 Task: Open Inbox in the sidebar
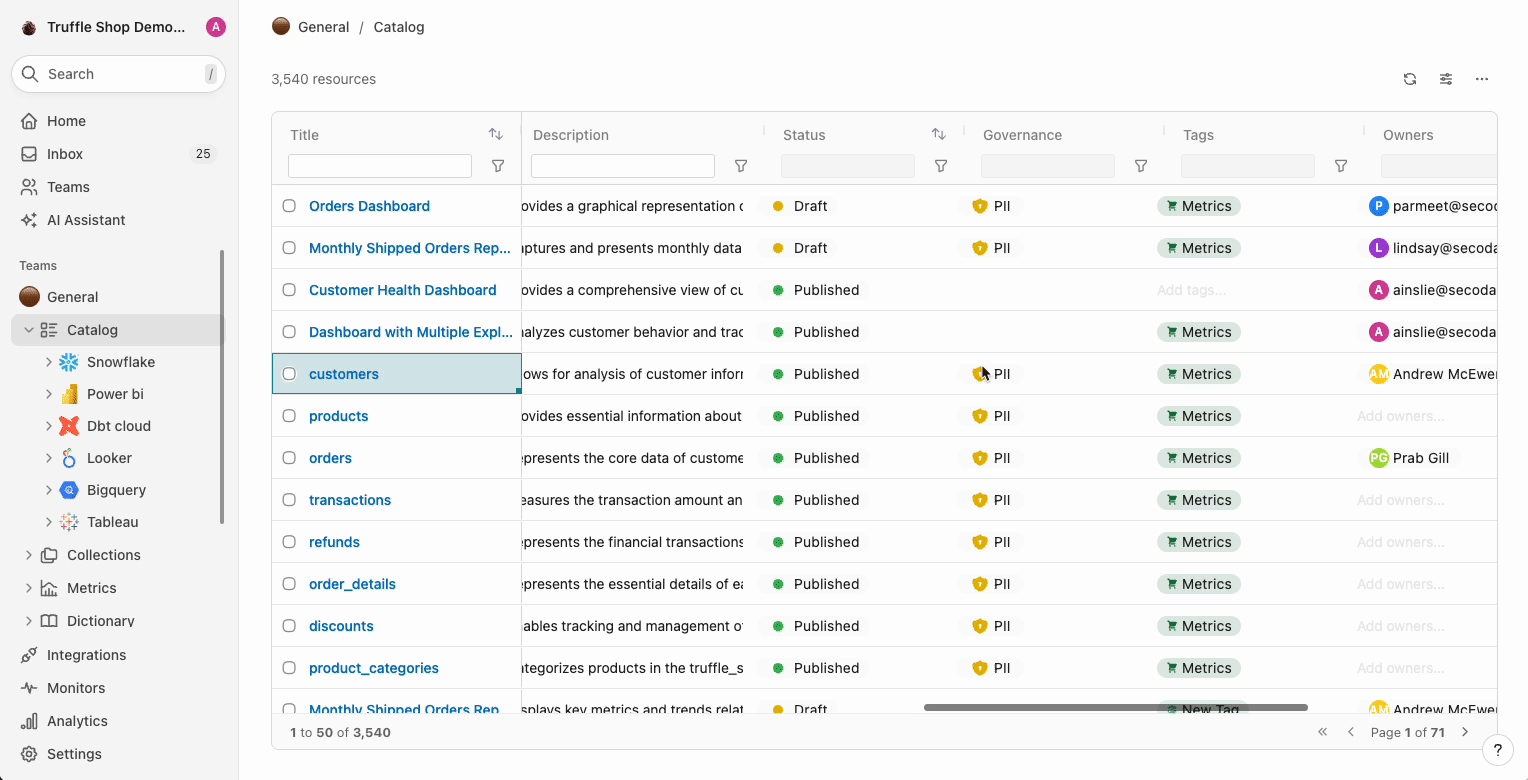(x=65, y=154)
